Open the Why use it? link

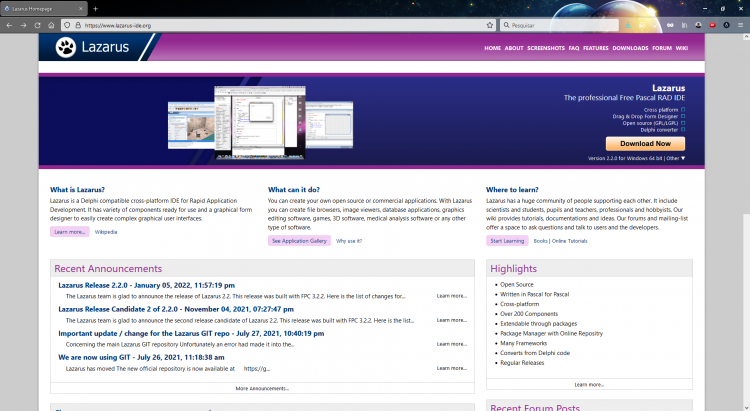point(349,241)
